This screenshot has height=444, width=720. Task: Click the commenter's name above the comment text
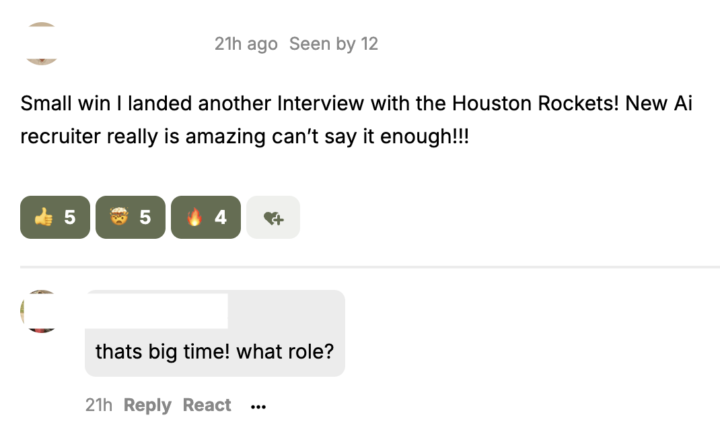tap(157, 309)
